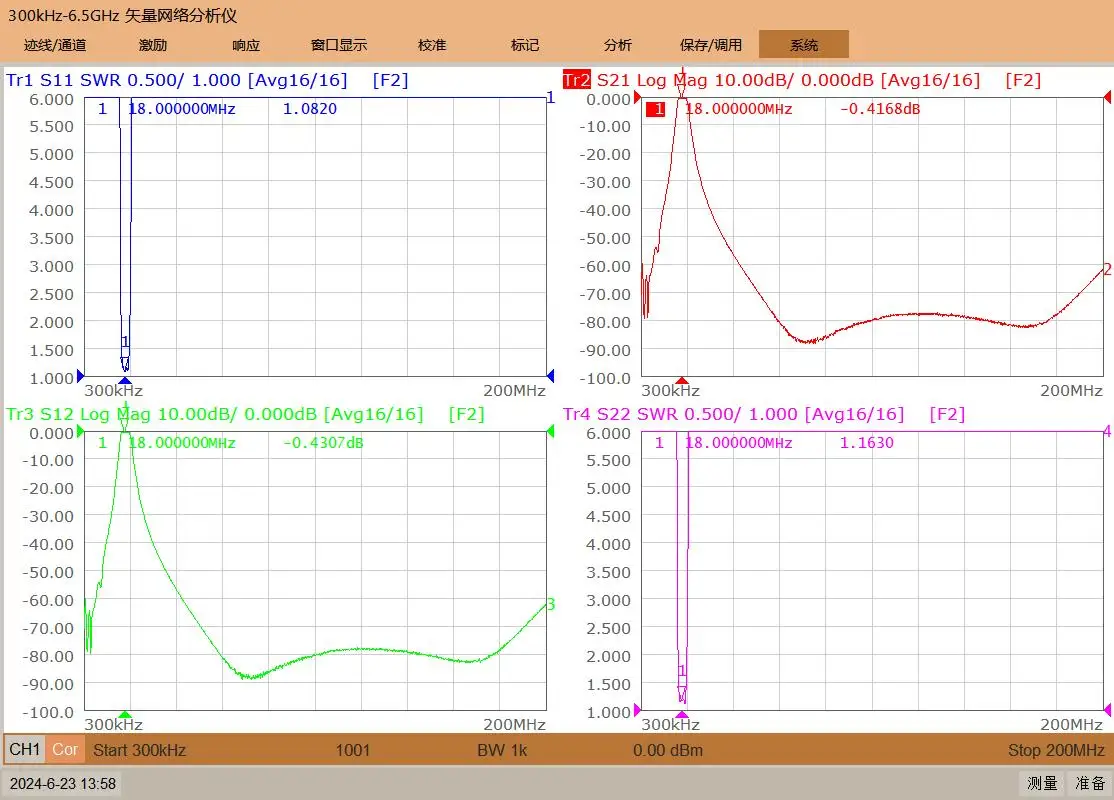Image resolution: width=1114 pixels, height=800 pixels.
Task: Click the CH1 channel label
Action: pos(25,750)
